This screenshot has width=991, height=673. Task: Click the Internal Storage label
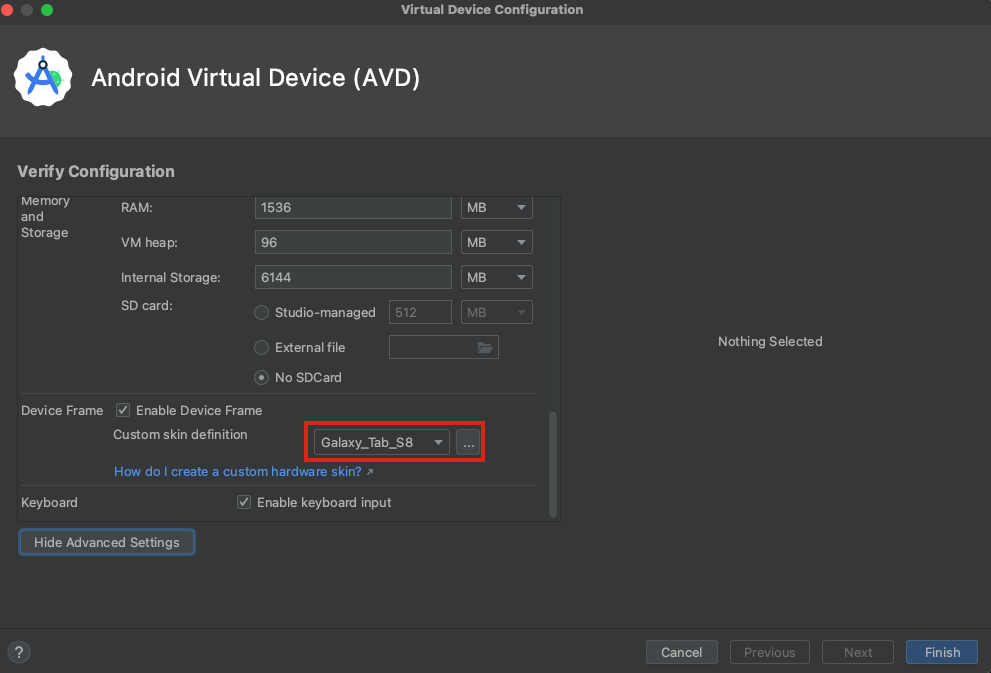[x=171, y=277]
